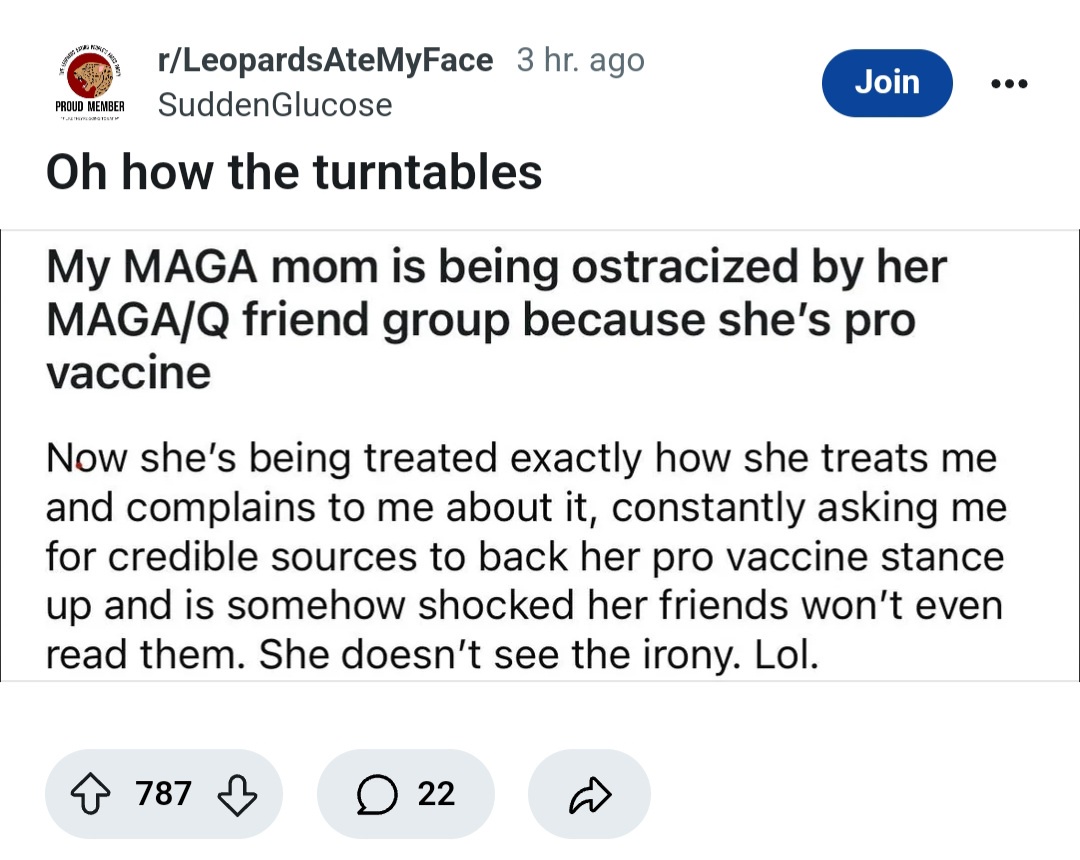Click the 'PROUD MEMBER' badge text

(90, 107)
